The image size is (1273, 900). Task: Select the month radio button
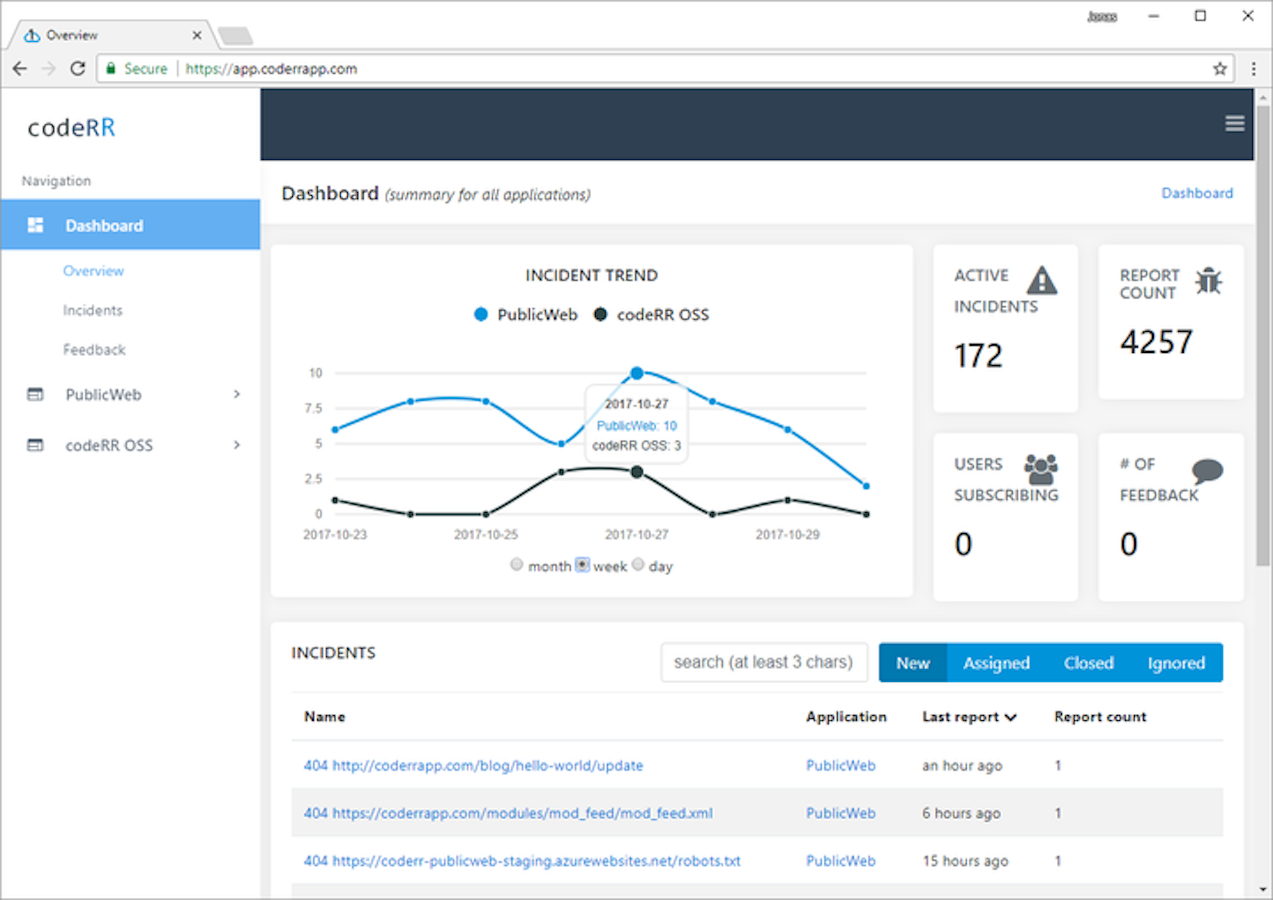(x=517, y=565)
